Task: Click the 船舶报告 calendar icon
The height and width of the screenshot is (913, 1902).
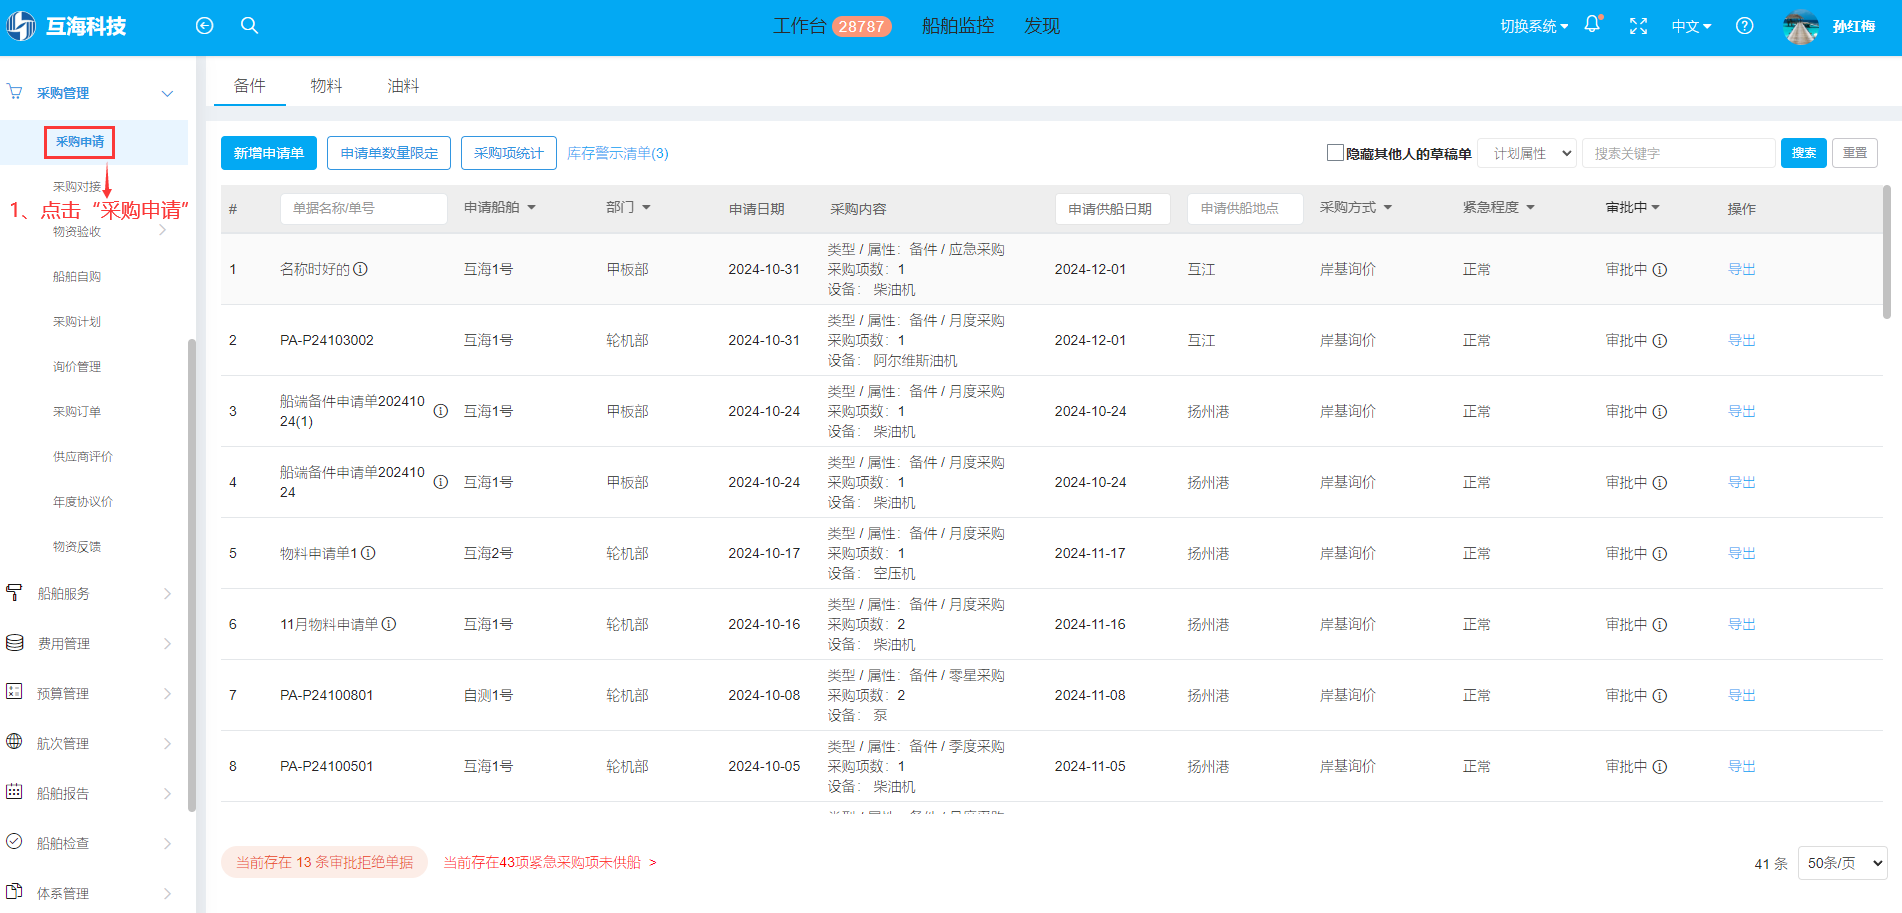Action: [x=14, y=792]
